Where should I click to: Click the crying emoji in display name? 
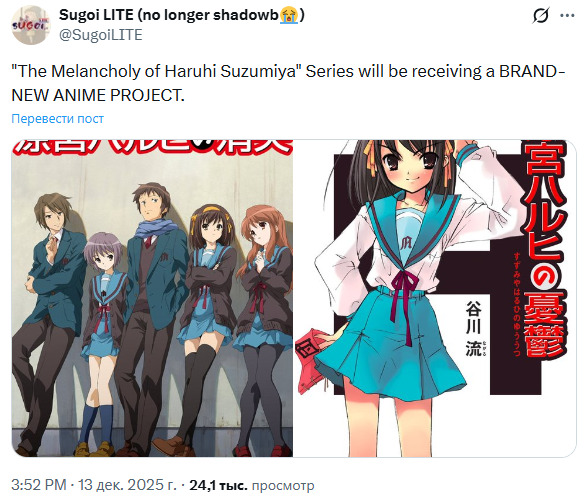[289, 15]
